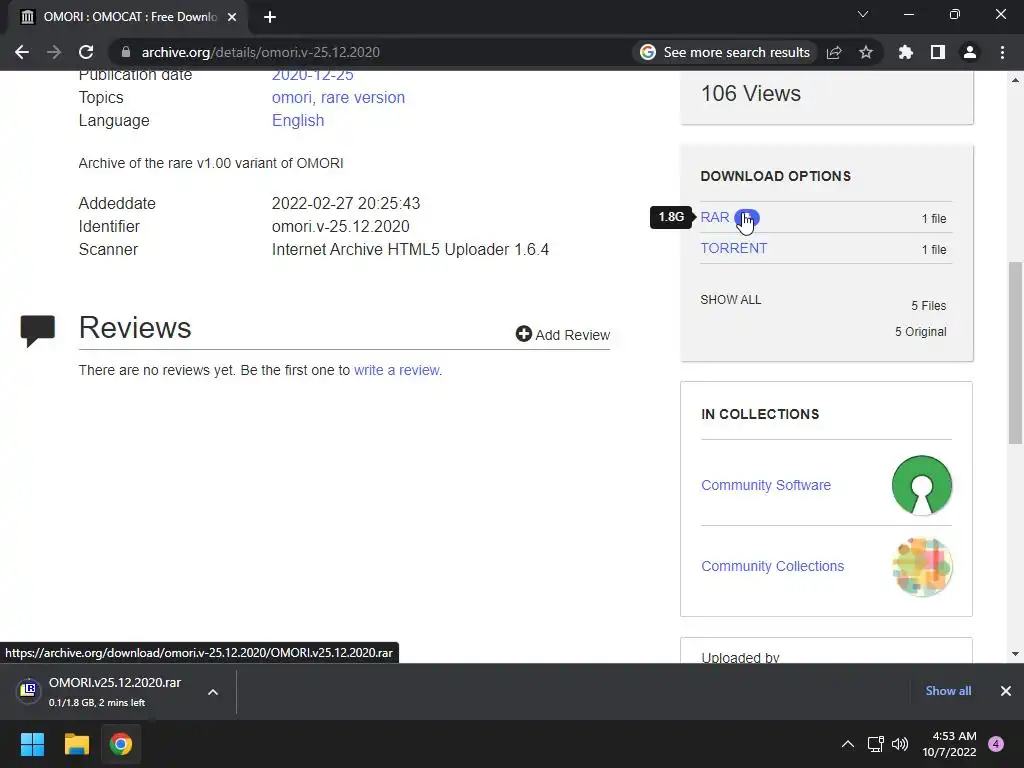Click the plus icon beside Add Review
The height and width of the screenshot is (768, 1024).
[523, 334]
